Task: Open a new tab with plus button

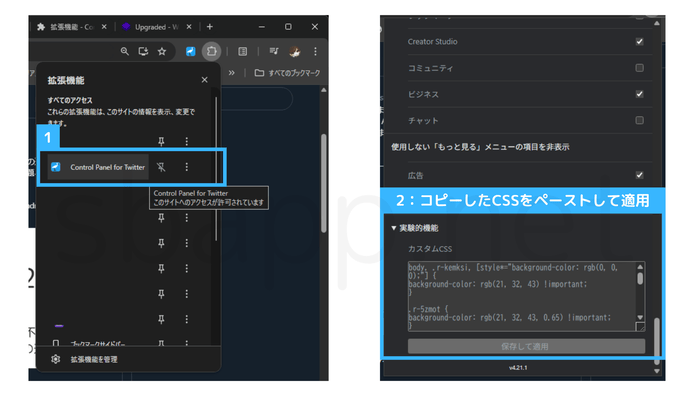Action: [x=210, y=27]
